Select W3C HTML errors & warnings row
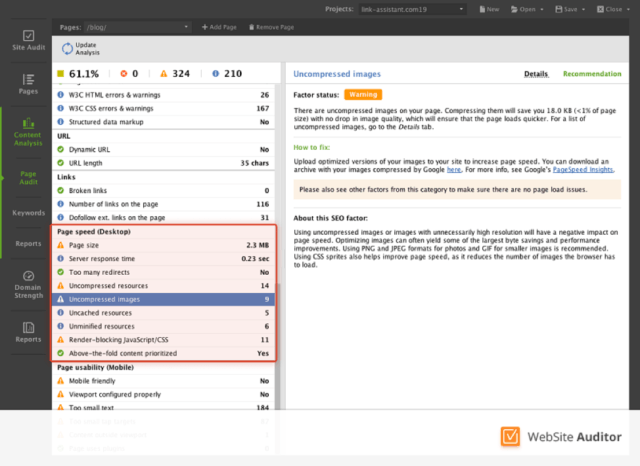The width and height of the screenshot is (640, 466). (163, 95)
